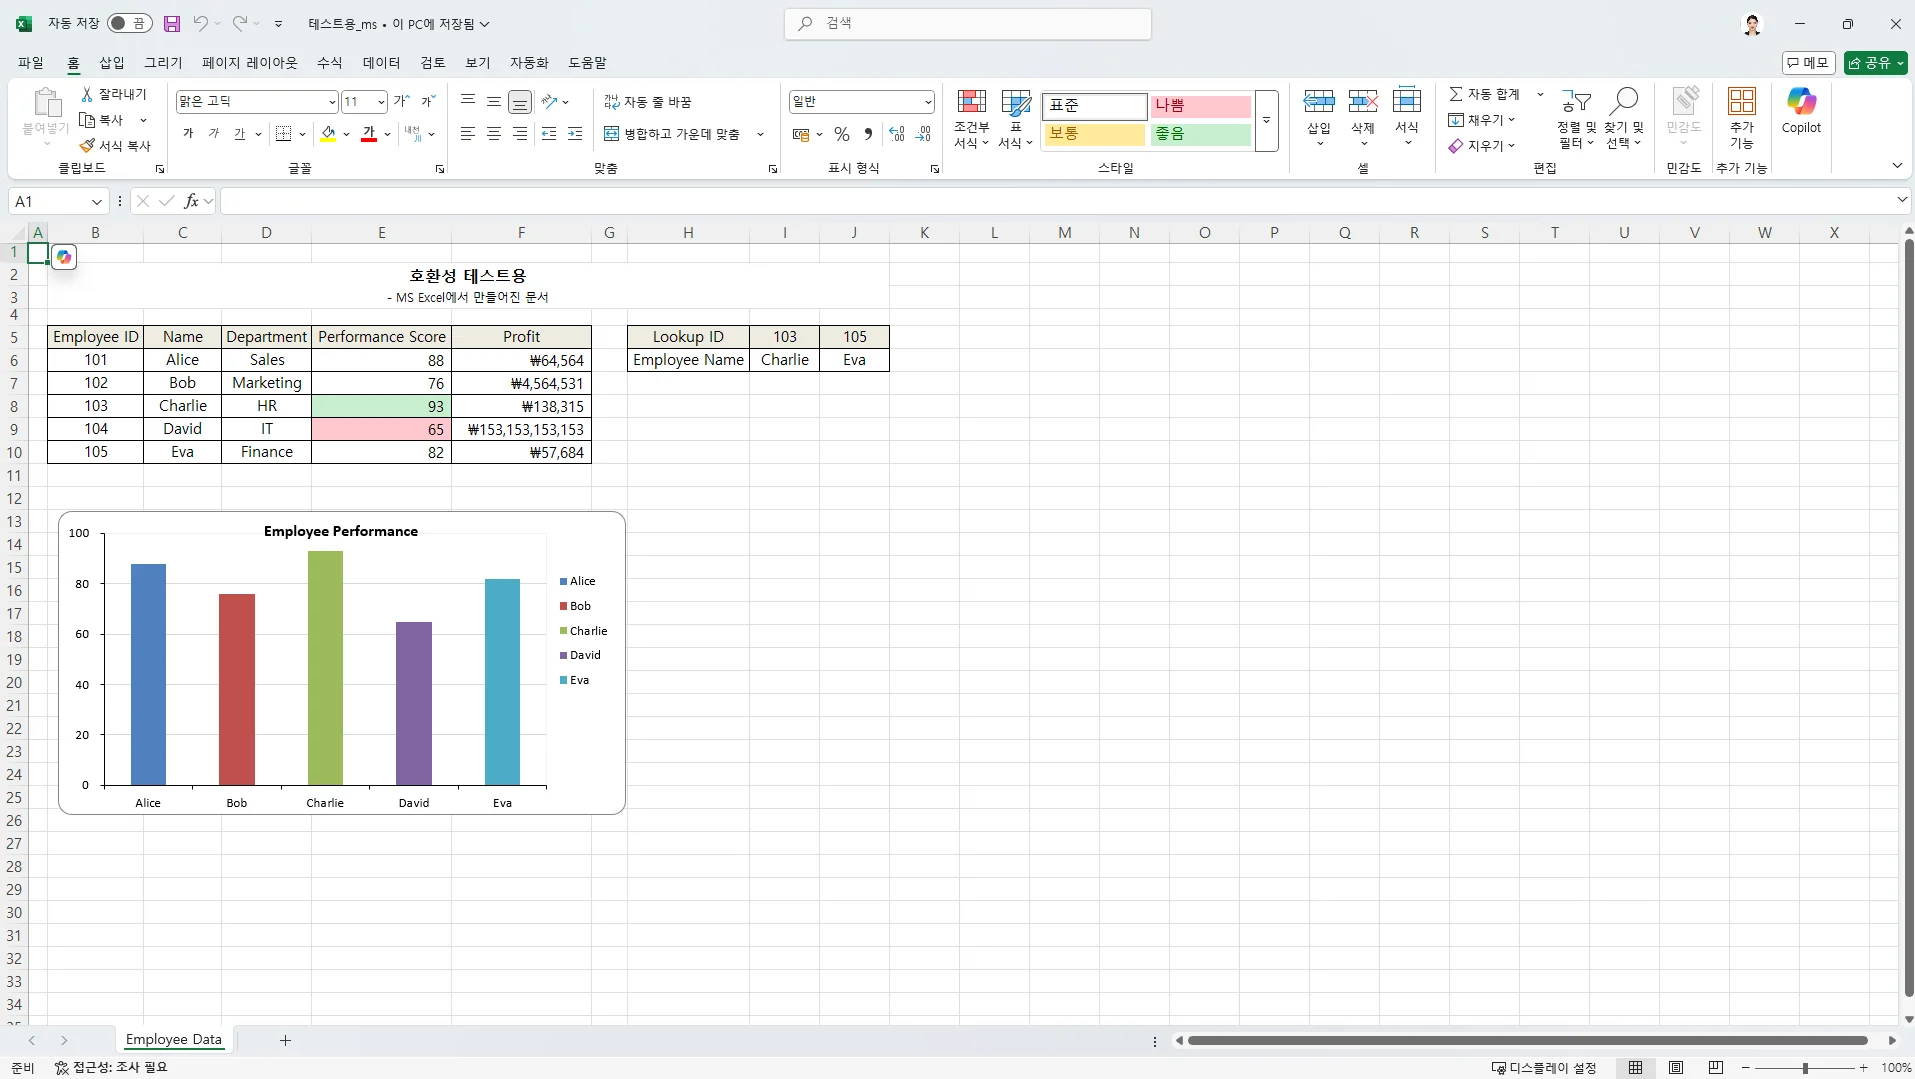Select the Find & Select (찾기 및 선택) icon
This screenshot has width=1915, height=1079.
coord(1625,118)
